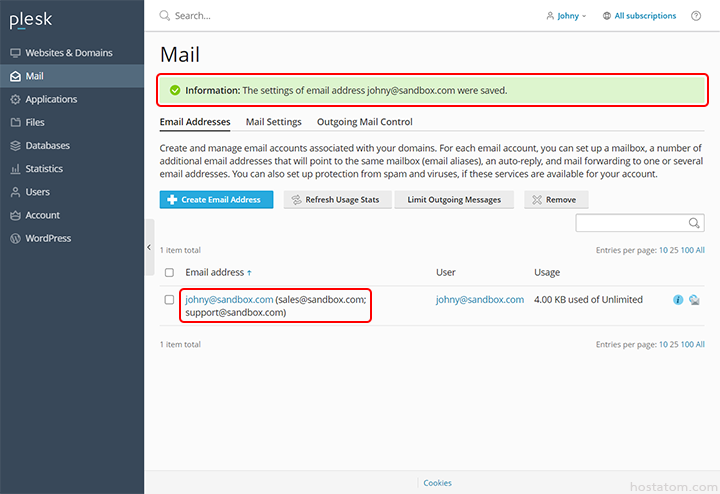Image resolution: width=720 pixels, height=494 pixels.
Task: Select the johny@sandbox.com row checkbox
Action: pyautogui.click(x=169, y=300)
